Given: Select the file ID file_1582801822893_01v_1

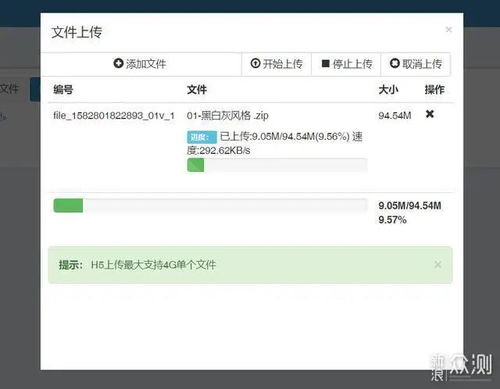Looking at the screenshot, I should click(114, 116).
